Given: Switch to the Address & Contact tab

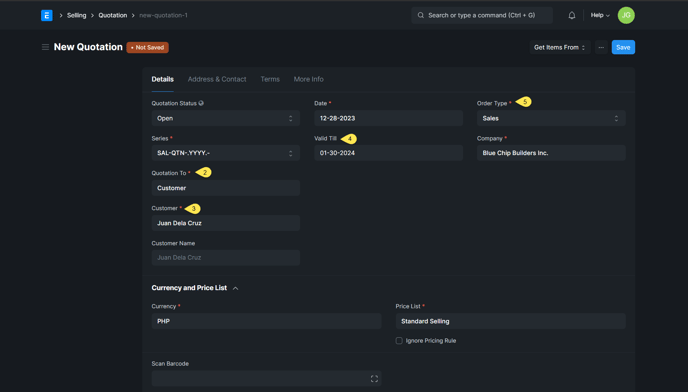Looking at the screenshot, I should click(x=217, y=79).
